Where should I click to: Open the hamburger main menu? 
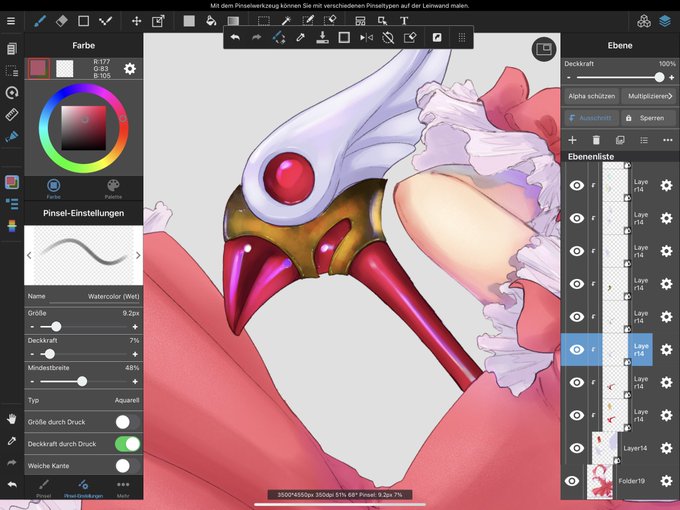coord(11,21)
